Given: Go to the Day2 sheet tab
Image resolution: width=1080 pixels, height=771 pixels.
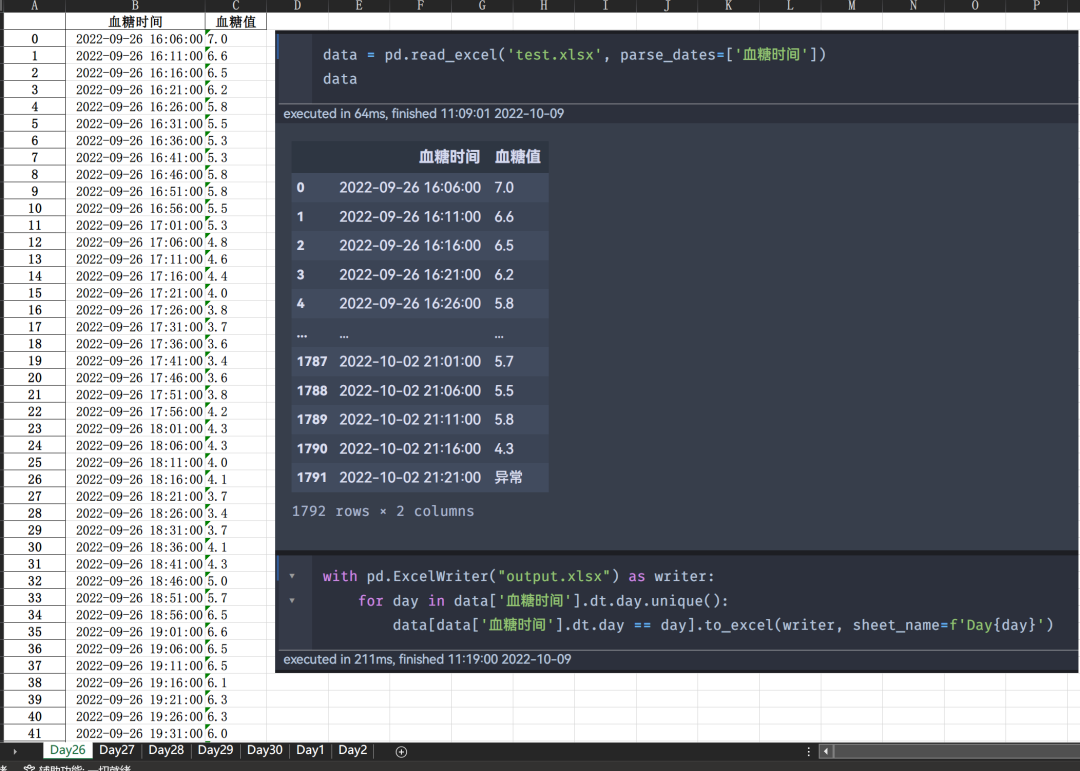Looking at the screenshot, I should pos(353,750).
